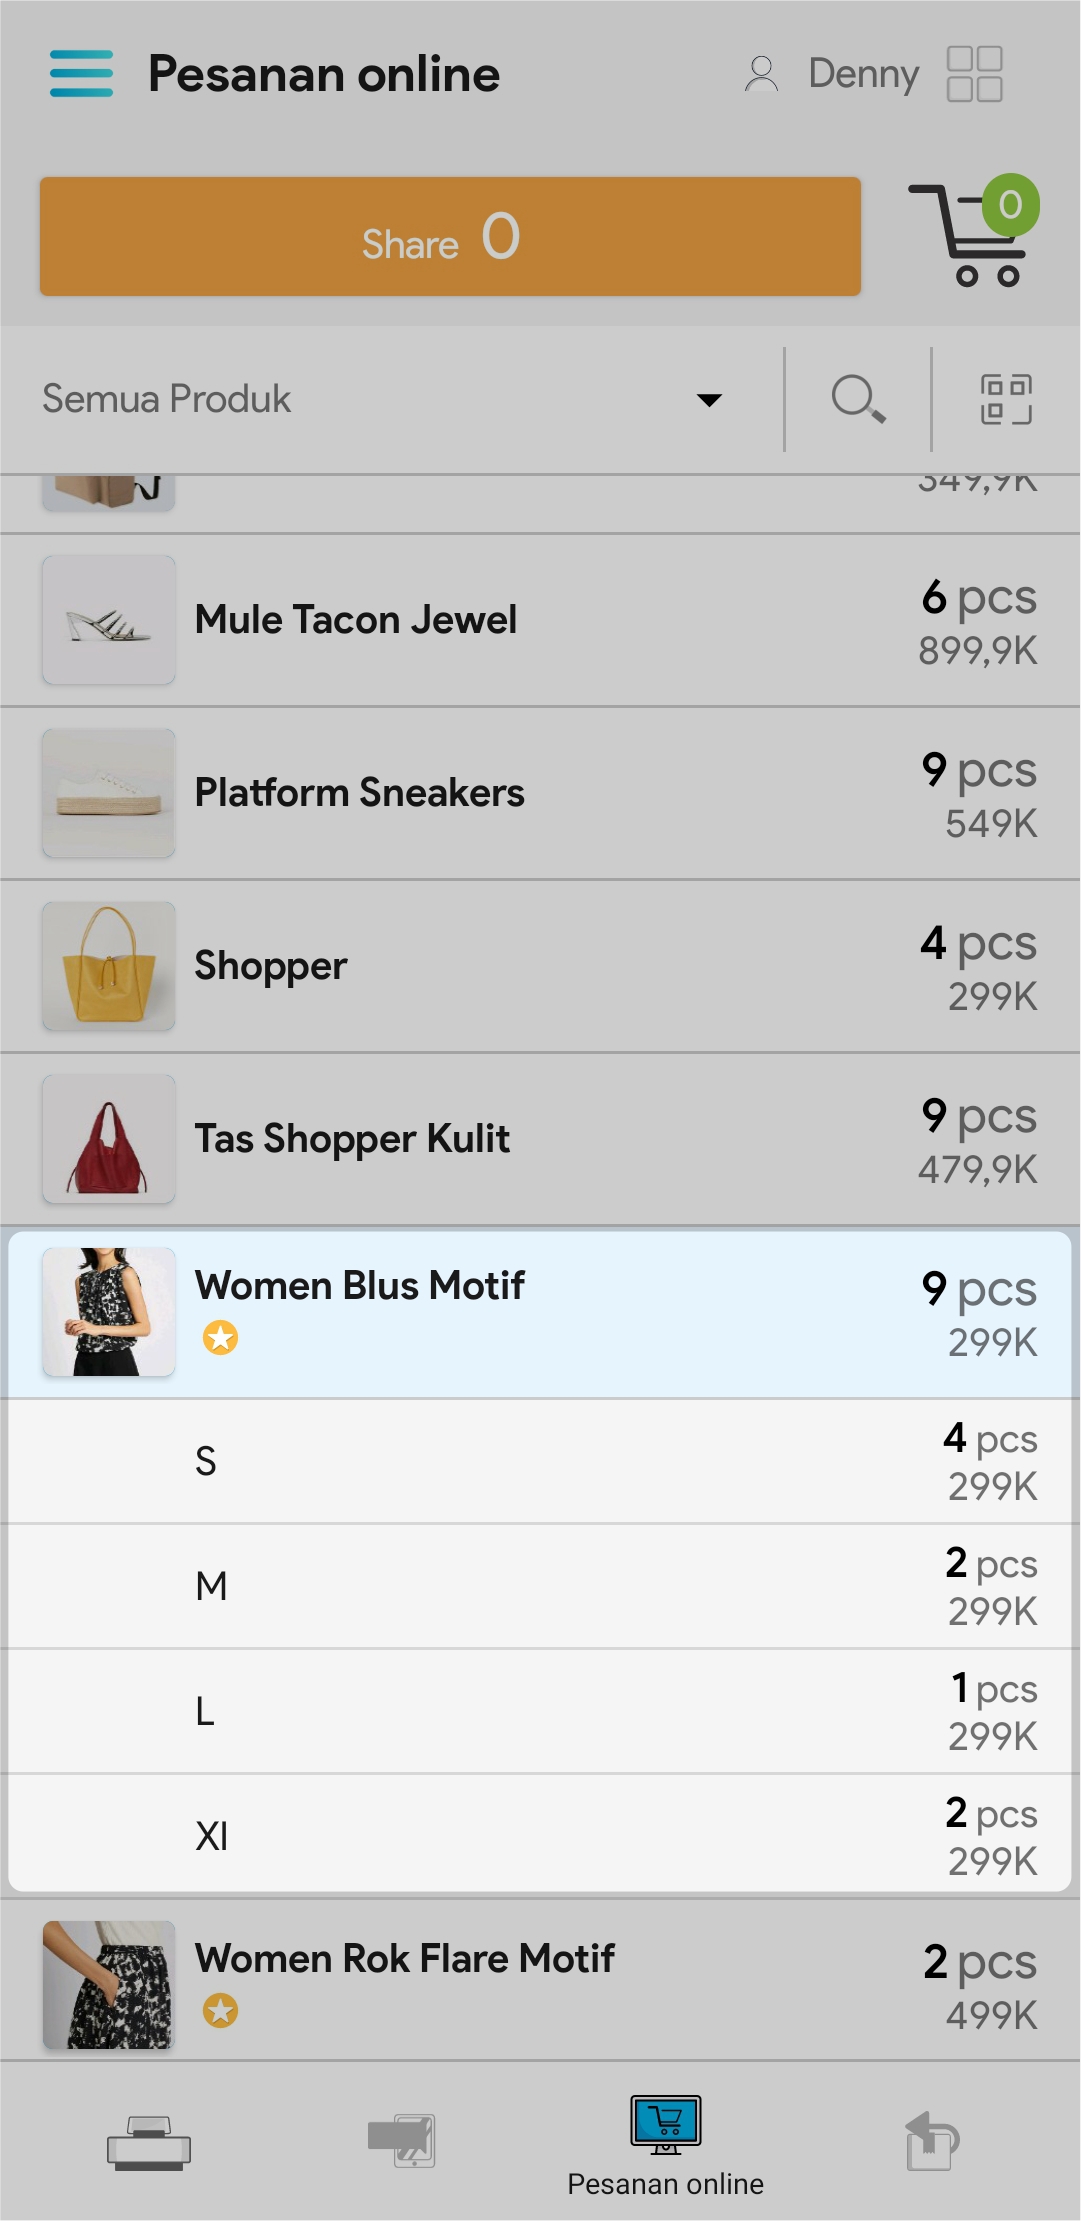Open the display device icon in bottom bar
The height and width of the screenshot is (2221, 1081).
[401, 2140]
